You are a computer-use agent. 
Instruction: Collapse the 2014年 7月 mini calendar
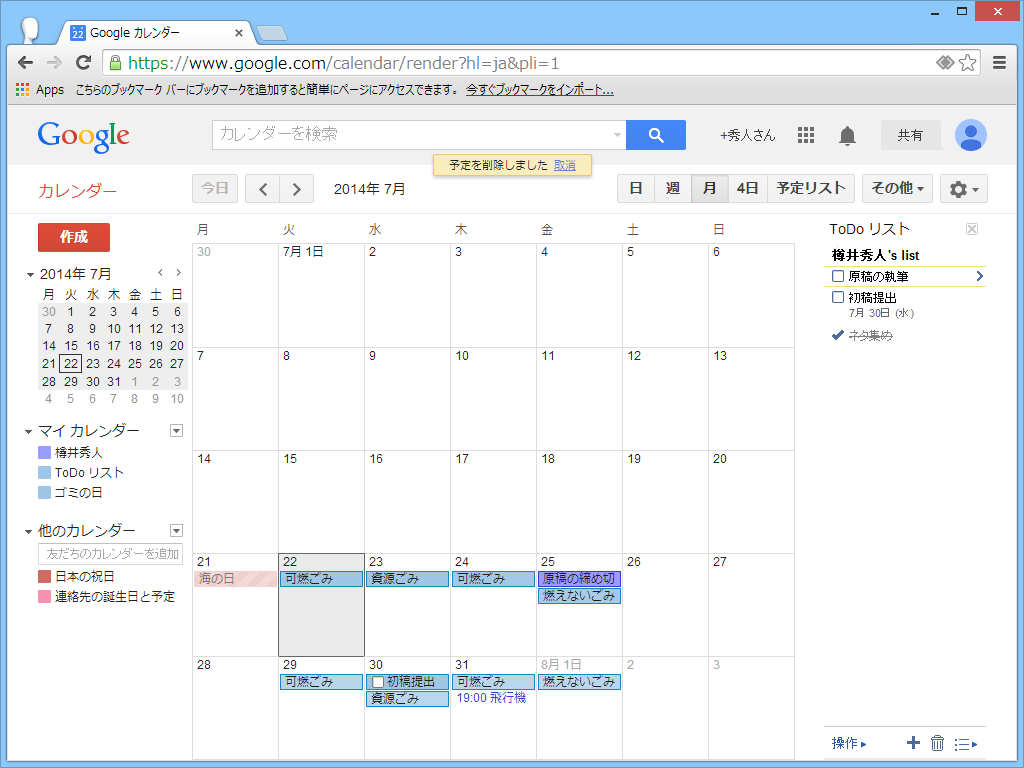29,275
